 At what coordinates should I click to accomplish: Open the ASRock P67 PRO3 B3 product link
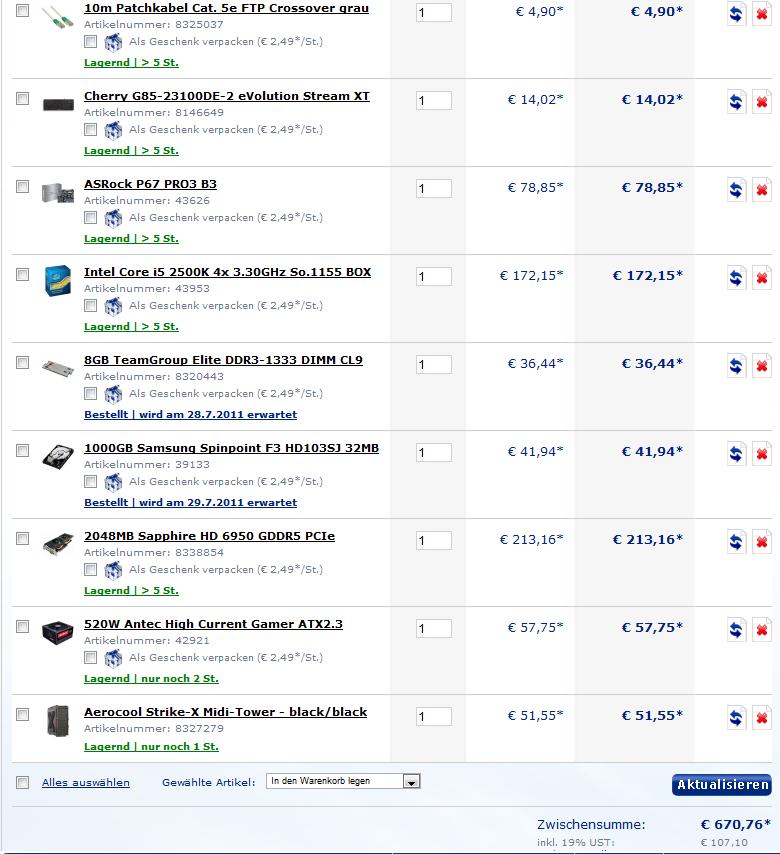click(150, 184)
